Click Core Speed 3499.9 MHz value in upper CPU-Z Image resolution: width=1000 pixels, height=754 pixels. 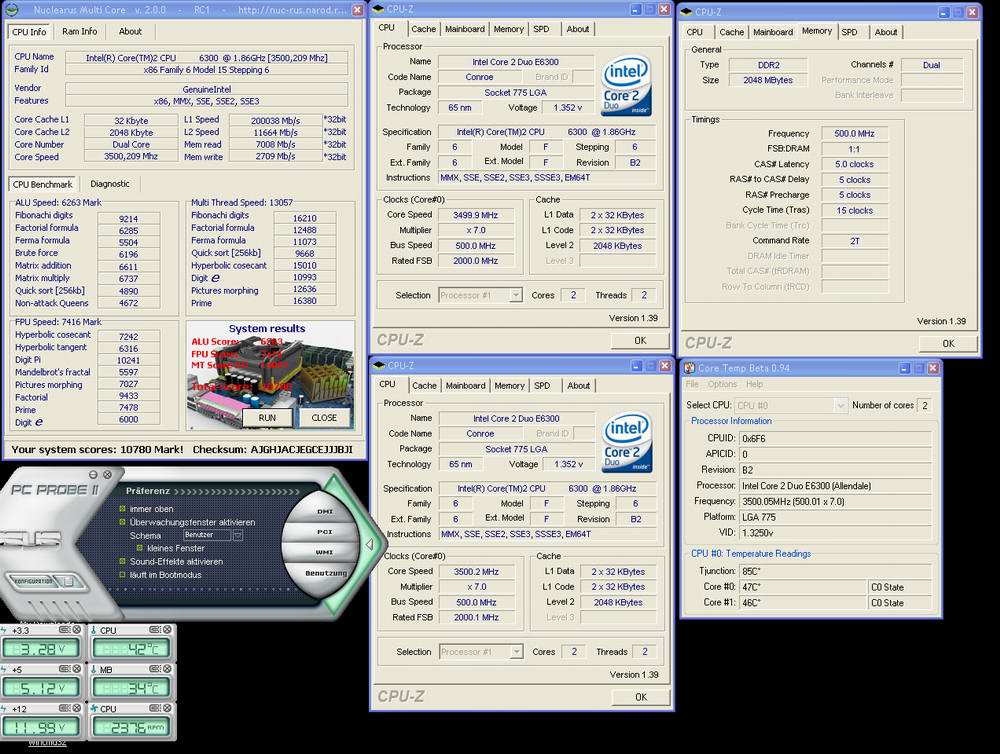475,215
